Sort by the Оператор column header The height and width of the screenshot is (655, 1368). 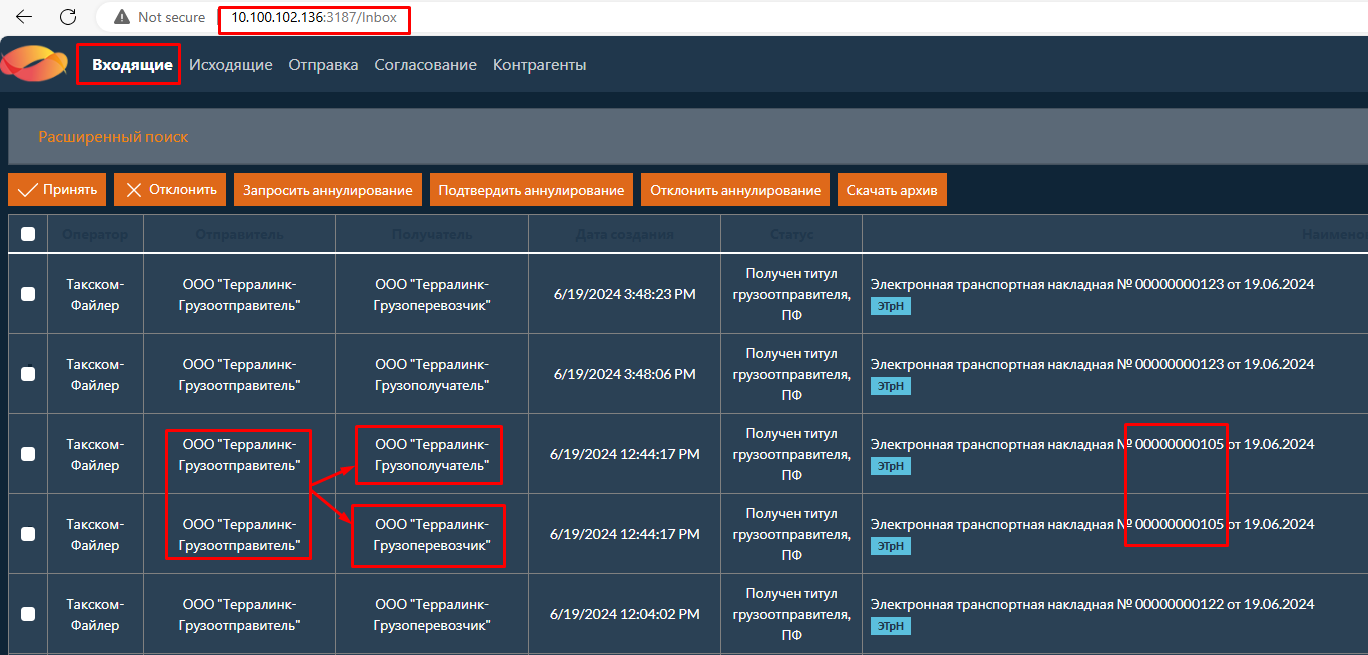[95, 234]
